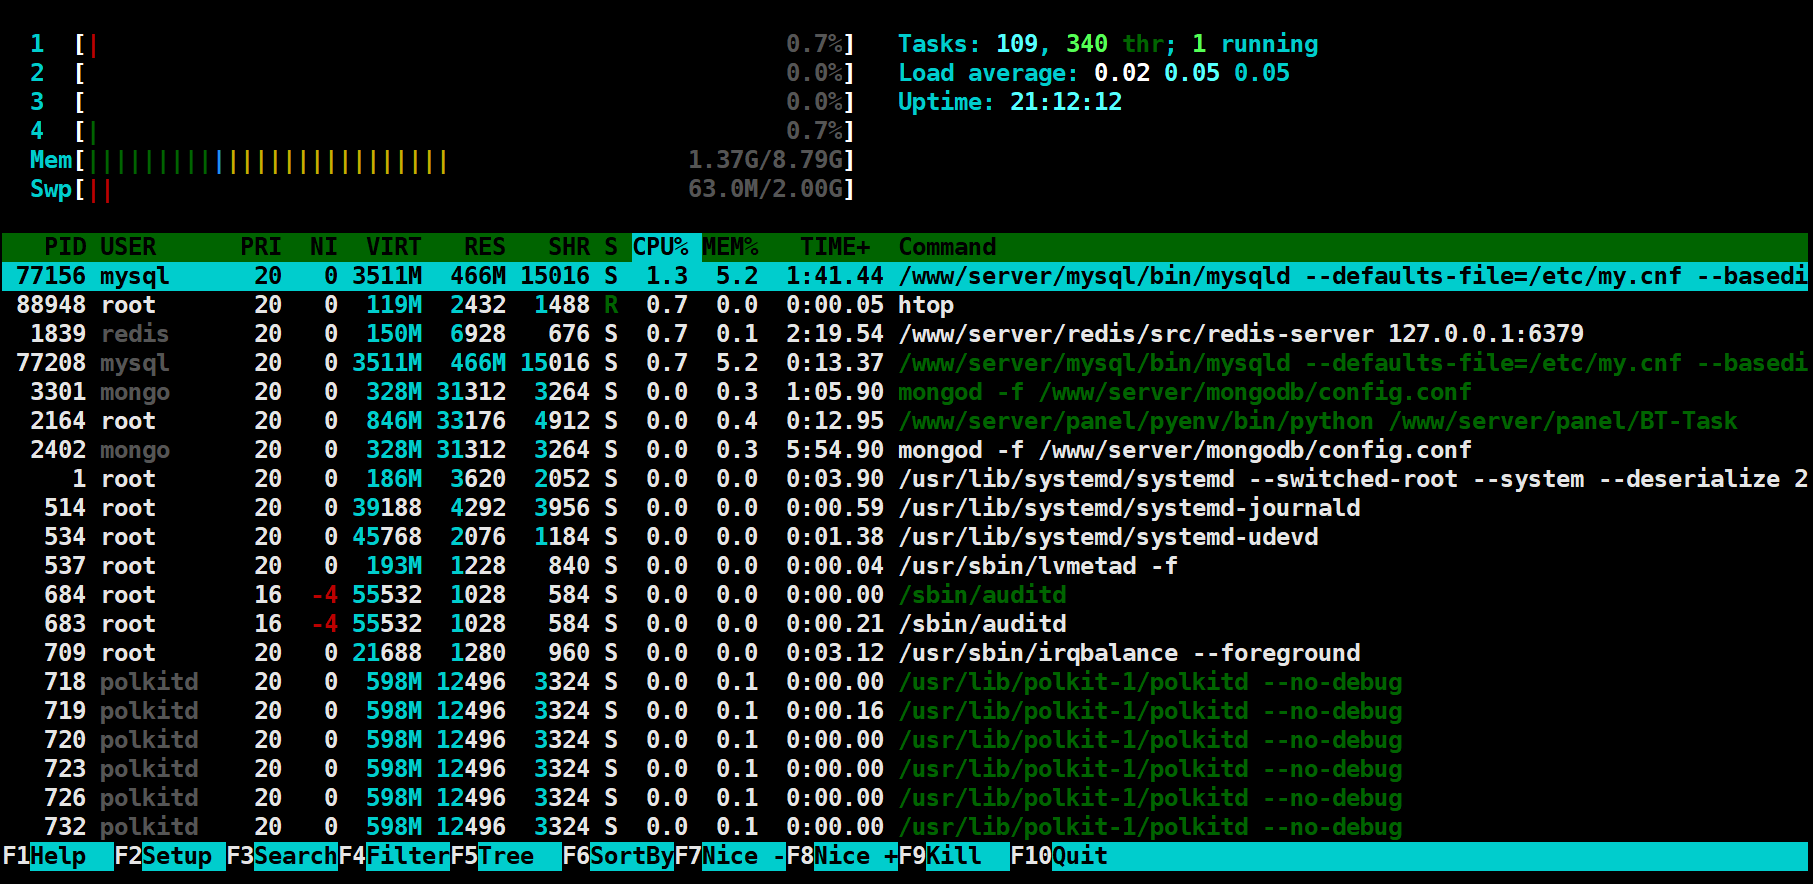Viewport: 1813px width, 884px height.
Task: Select the redis-server process PID 1839
Action: (x=905, y=334)
